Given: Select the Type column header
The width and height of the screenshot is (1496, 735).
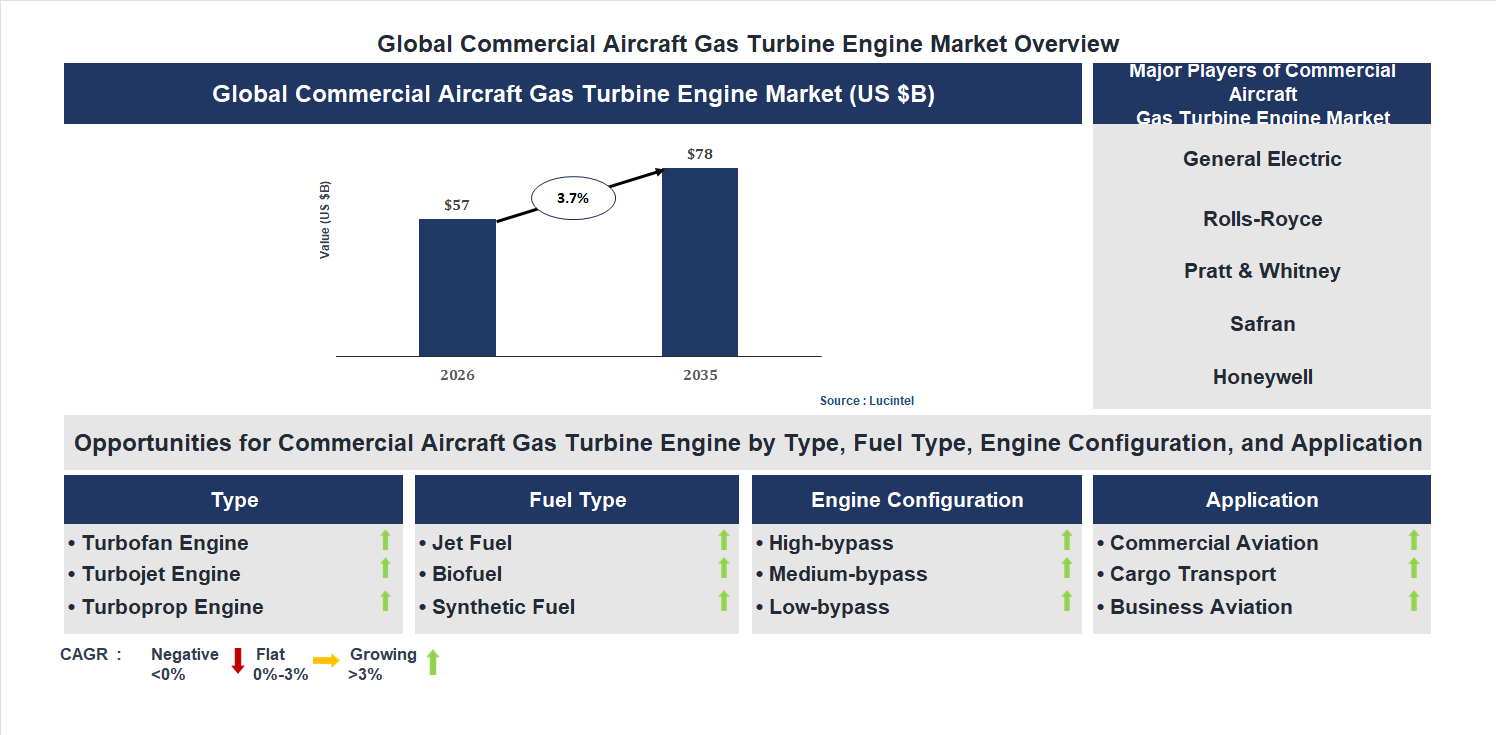Looking at the screenshot, I should [234, 500].
